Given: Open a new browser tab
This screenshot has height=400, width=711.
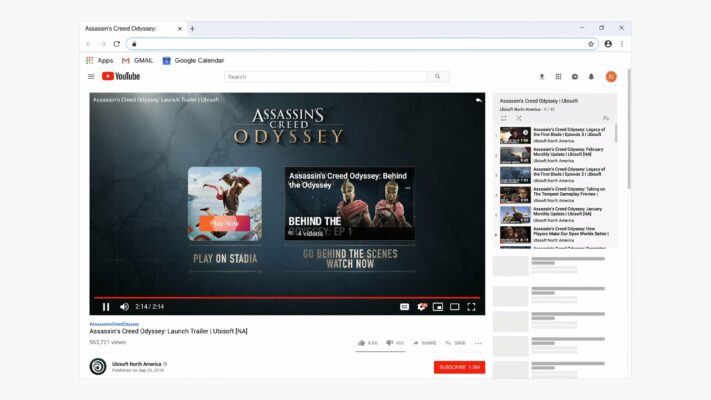Looking at the screenshot, I should tap(192, 29).
